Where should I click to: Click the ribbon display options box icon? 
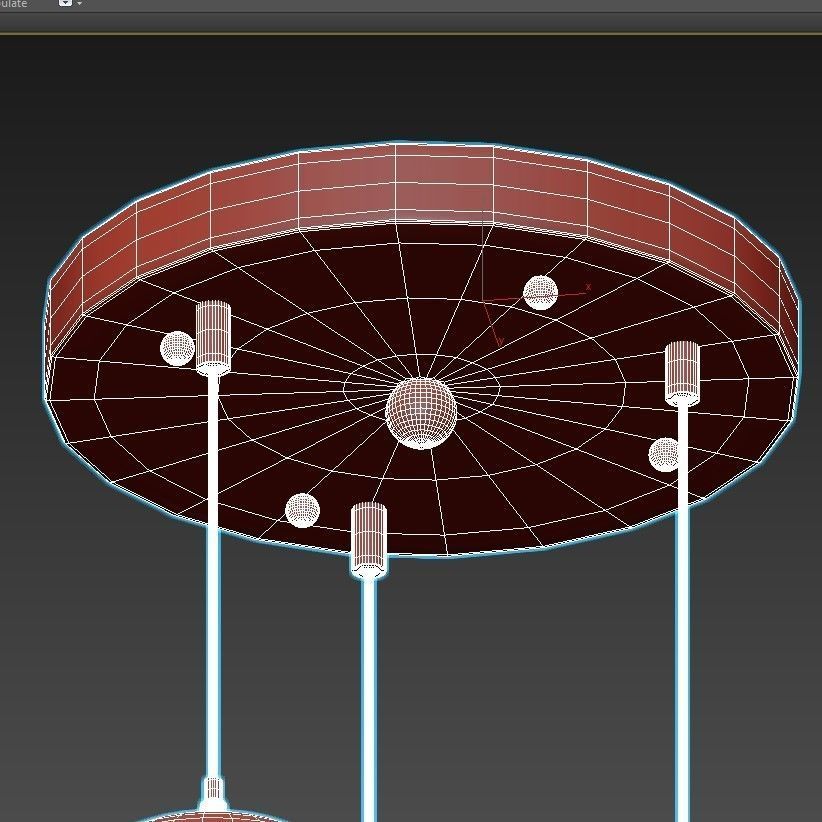(x=65, y=3)
